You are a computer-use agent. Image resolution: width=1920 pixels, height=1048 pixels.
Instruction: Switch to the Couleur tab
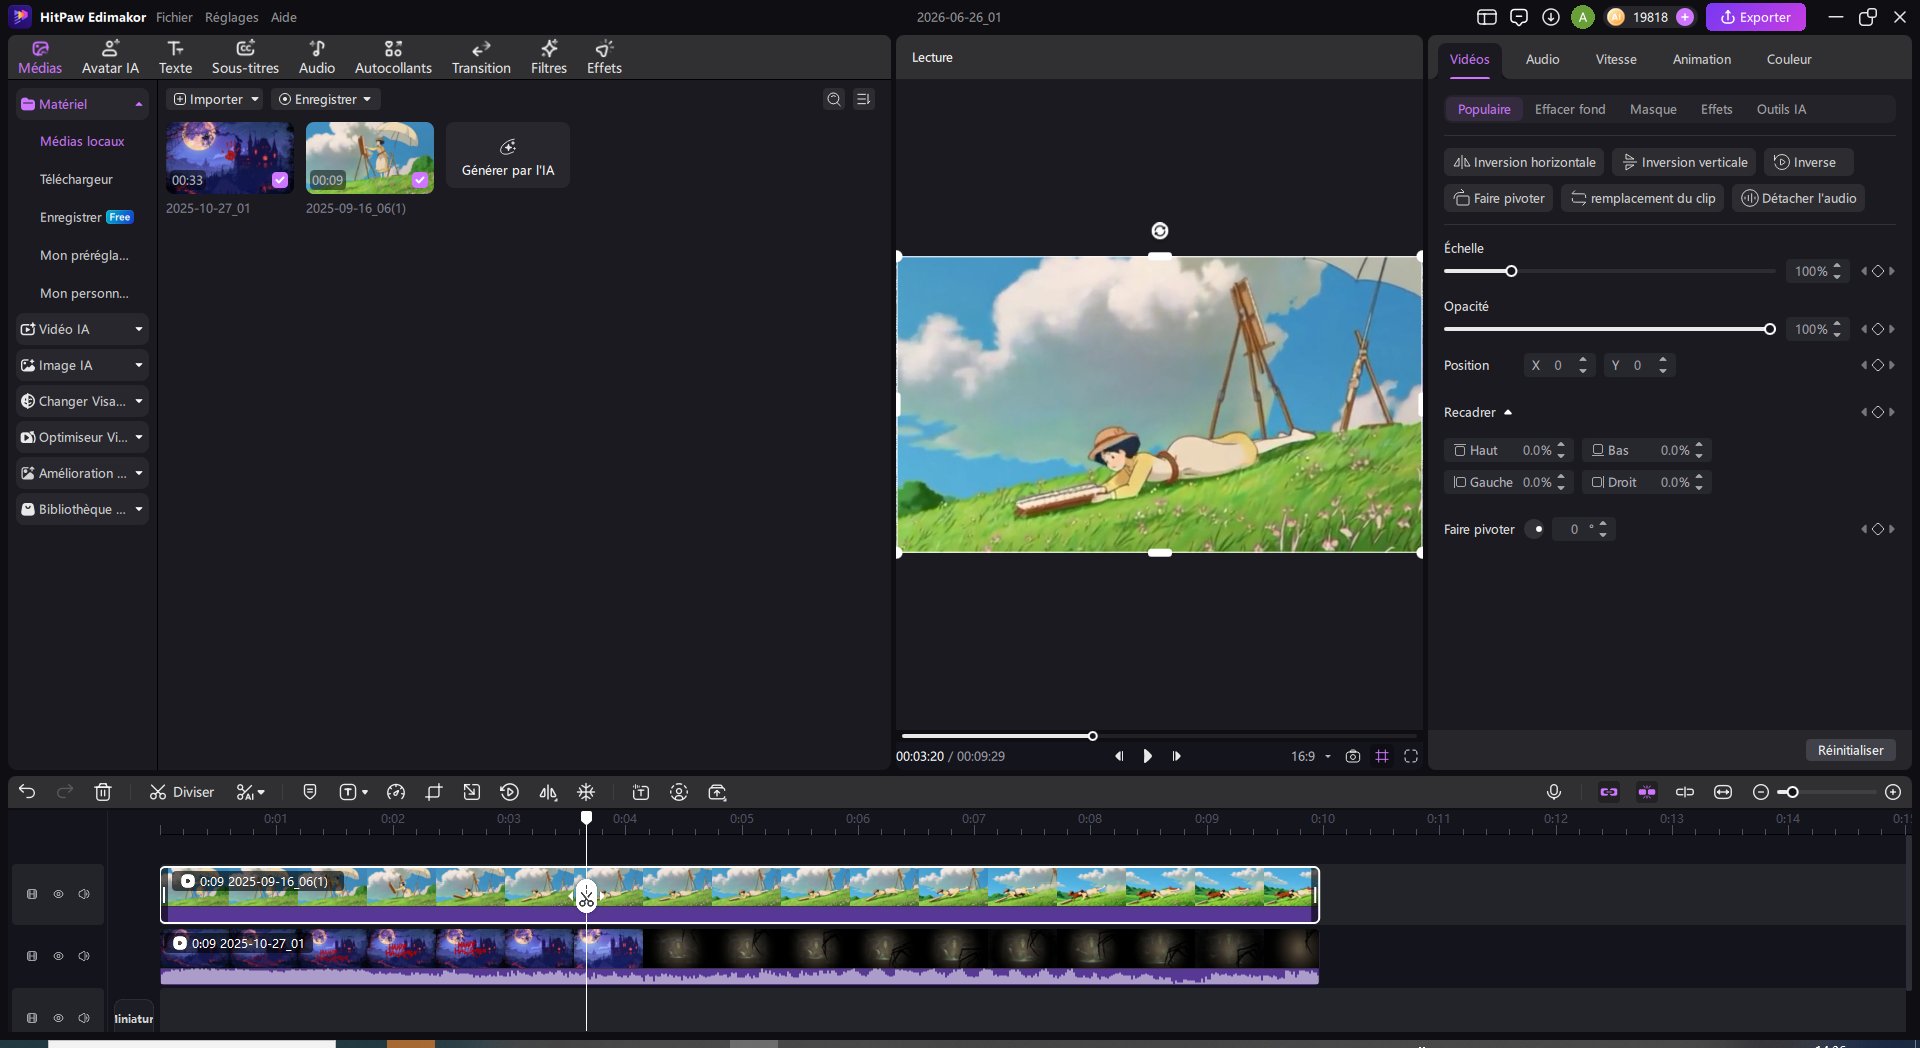tap(1788, 59)
